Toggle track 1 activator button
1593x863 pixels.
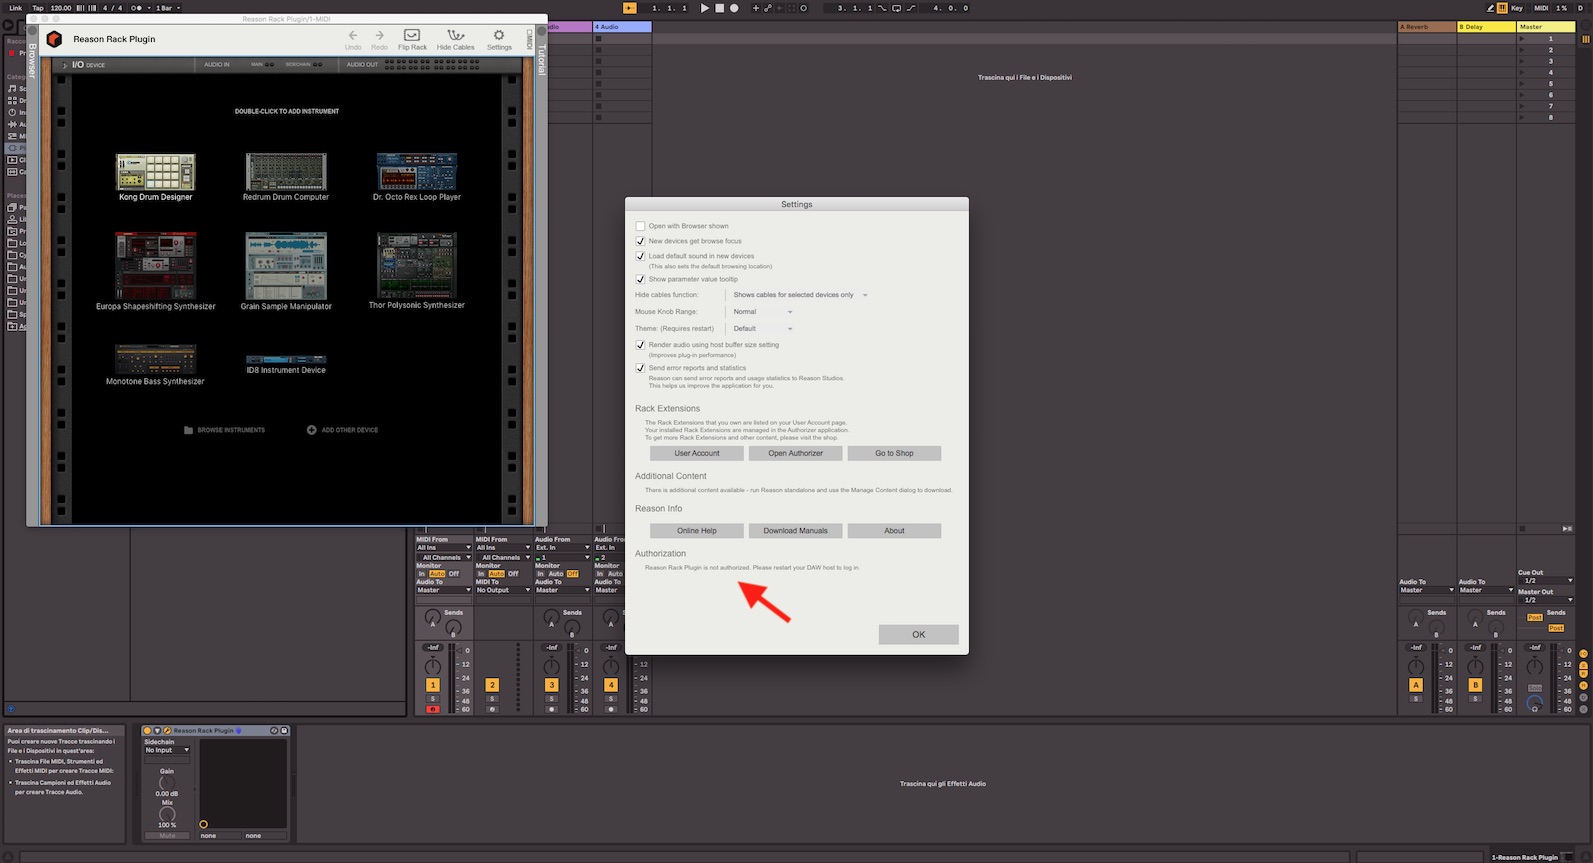432,685
